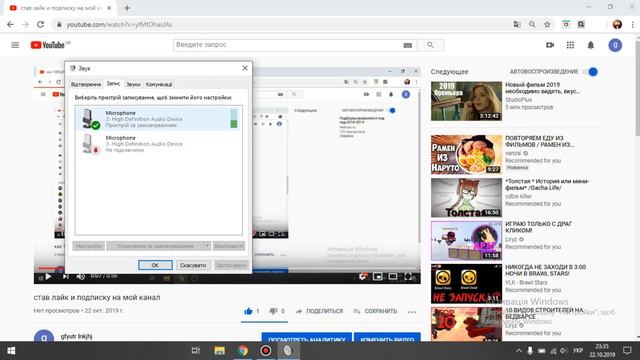640x360 pixels.
Task: Open the YouTube hamburger guide menu
Action: [x=15, y=45]
